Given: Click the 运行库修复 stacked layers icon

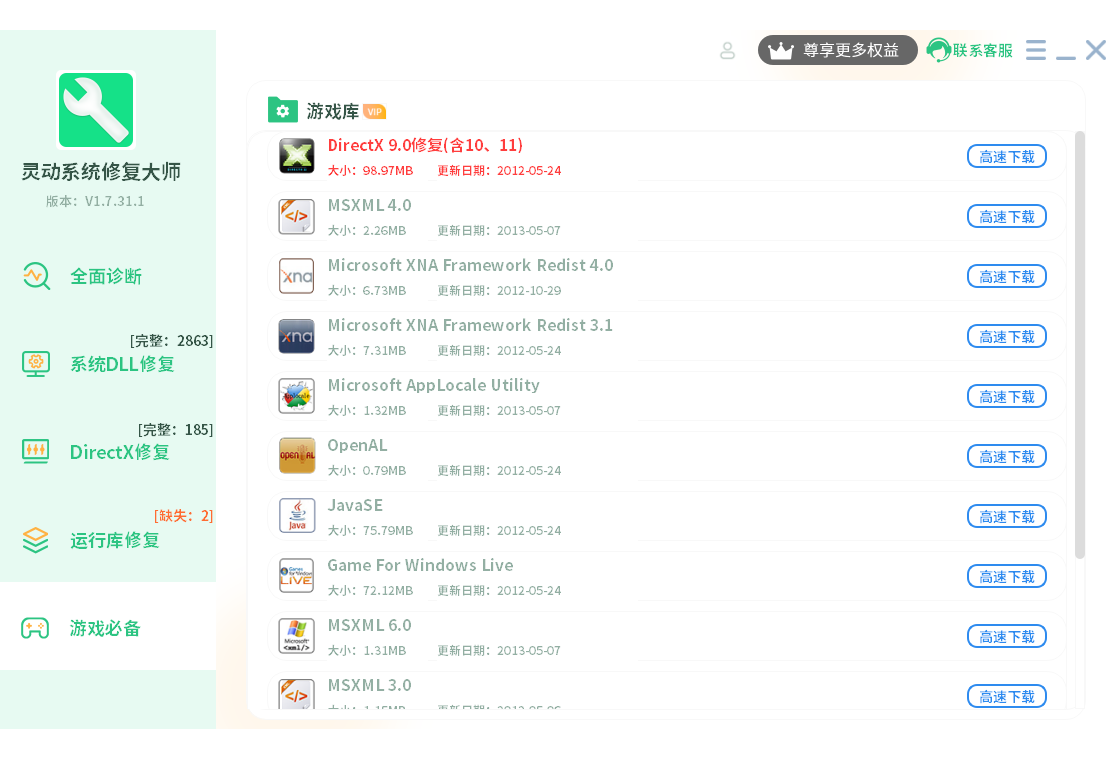Looking at the screenshot, I should click(x=36, y=540).
